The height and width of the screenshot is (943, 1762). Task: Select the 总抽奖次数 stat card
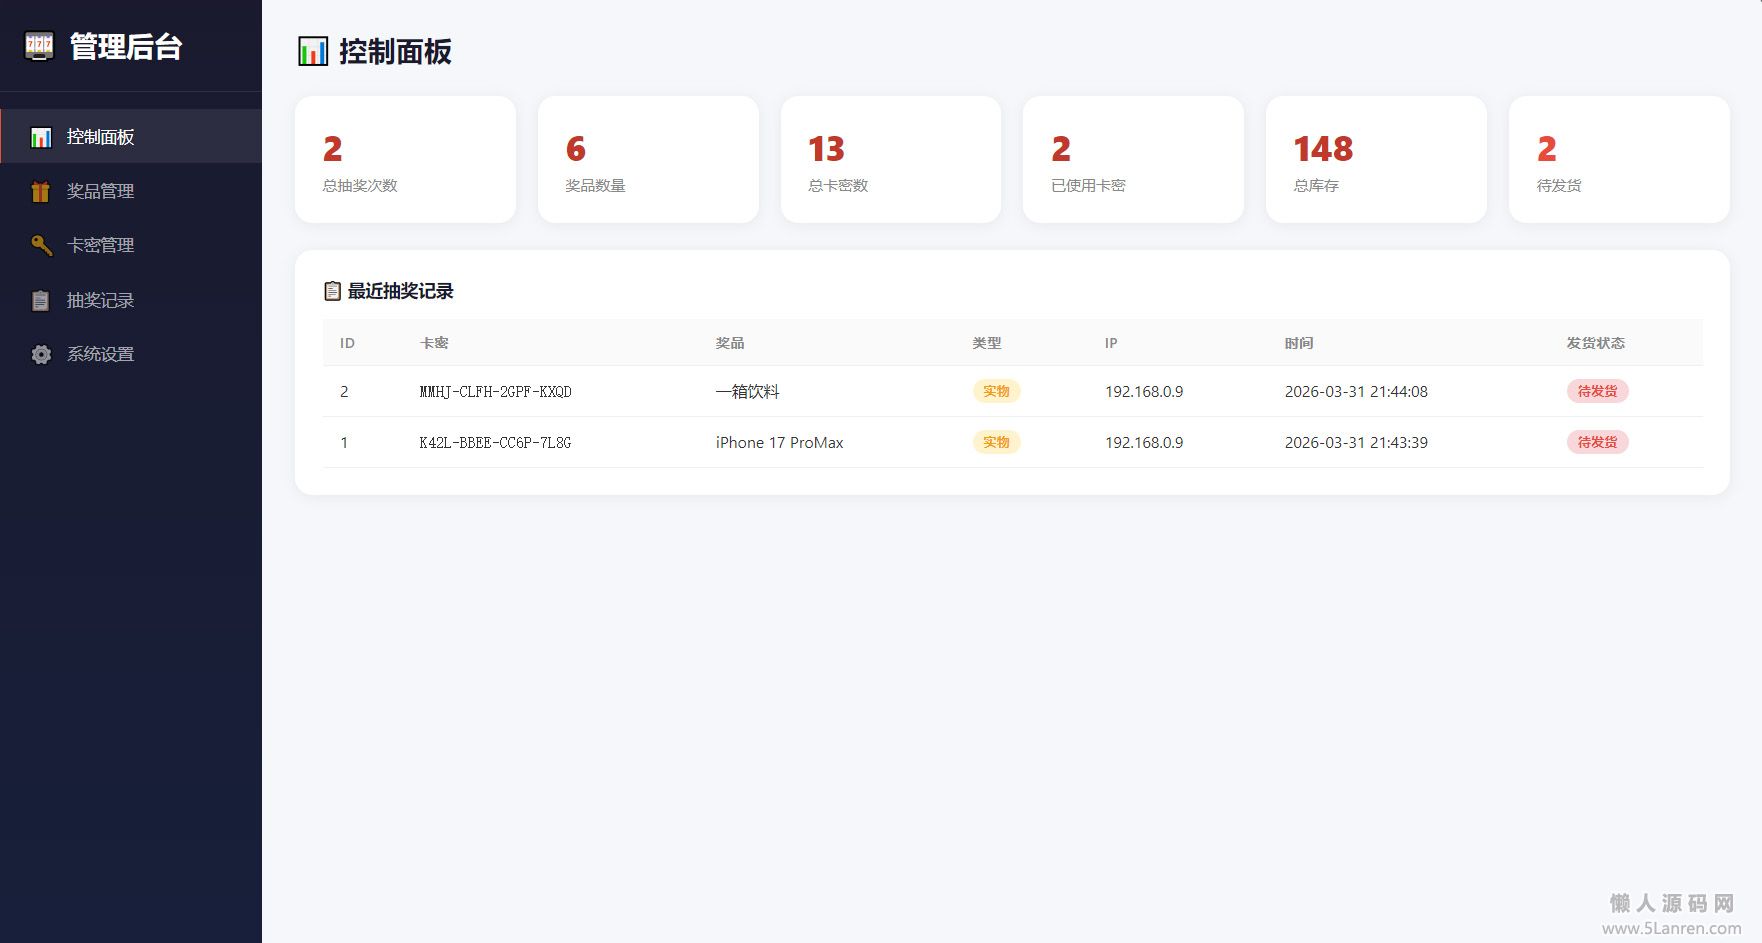coord(405,160)
